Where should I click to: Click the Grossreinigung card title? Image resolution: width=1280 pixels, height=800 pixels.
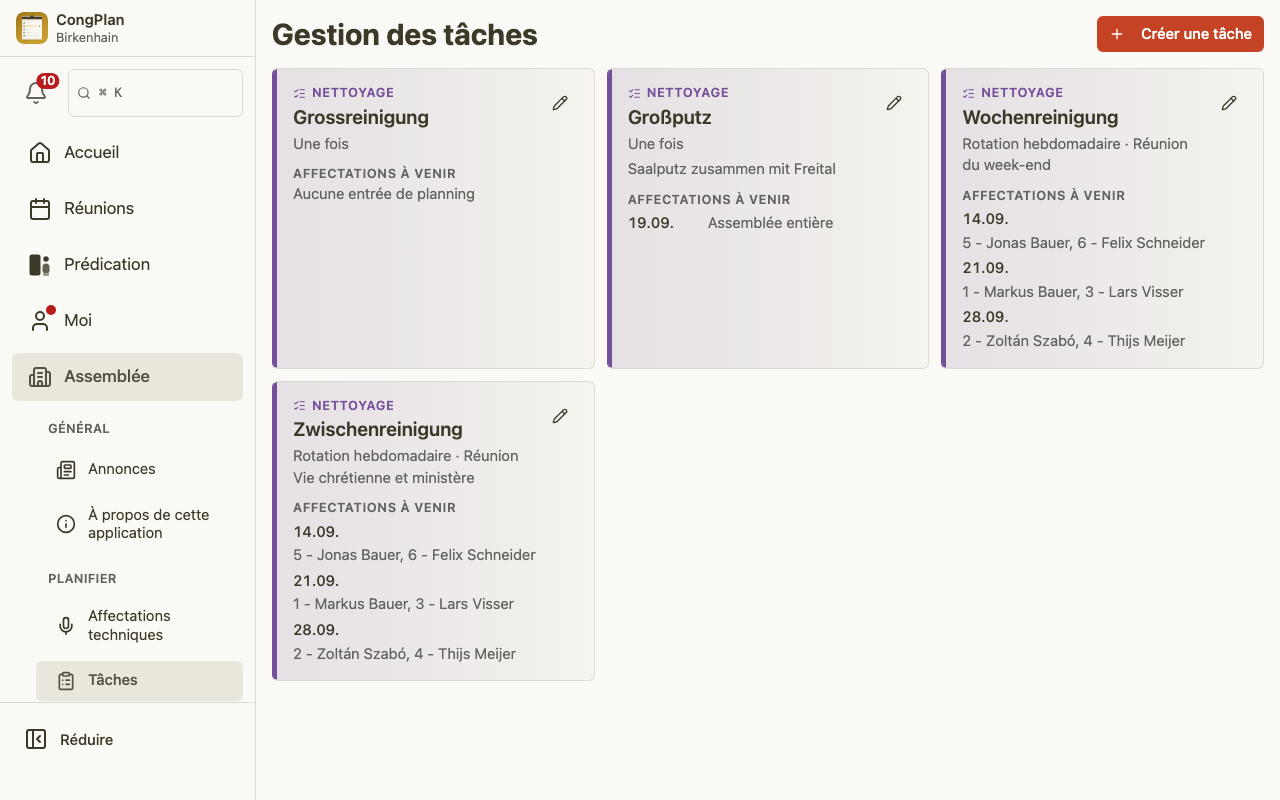361,117
